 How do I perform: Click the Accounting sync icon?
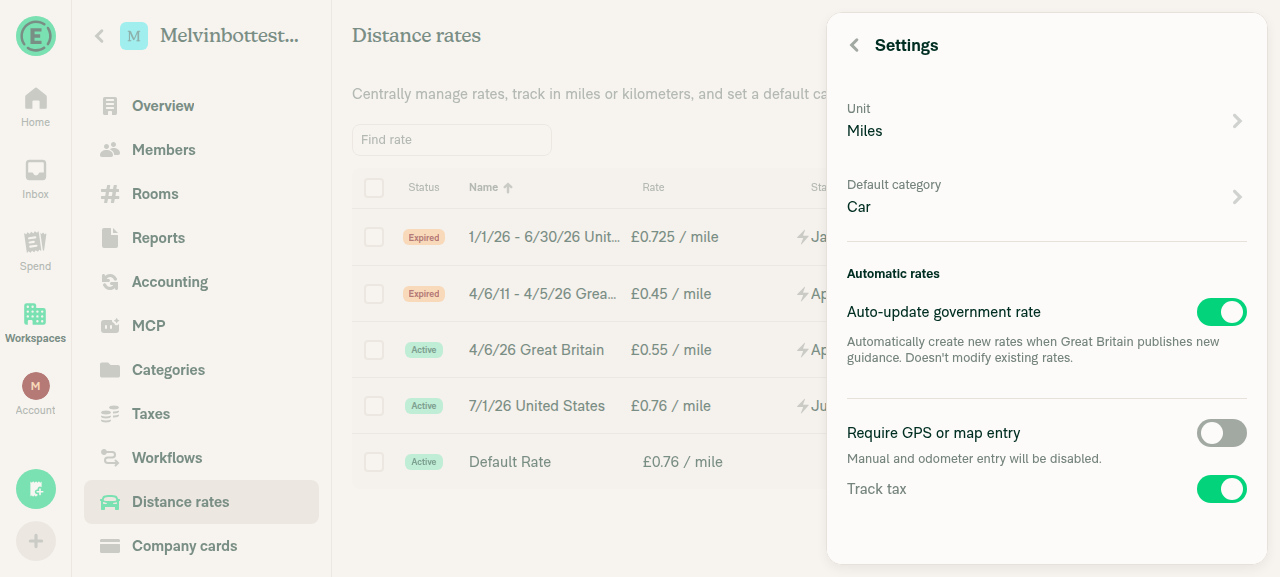click(x=110, y=282)
